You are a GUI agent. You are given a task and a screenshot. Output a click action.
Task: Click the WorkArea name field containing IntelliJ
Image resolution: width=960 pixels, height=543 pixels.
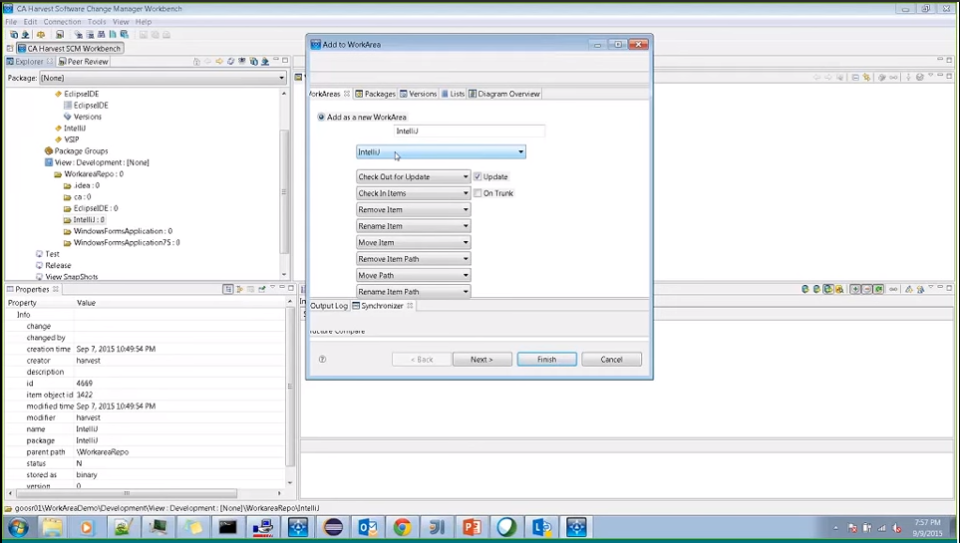point(469,131)
